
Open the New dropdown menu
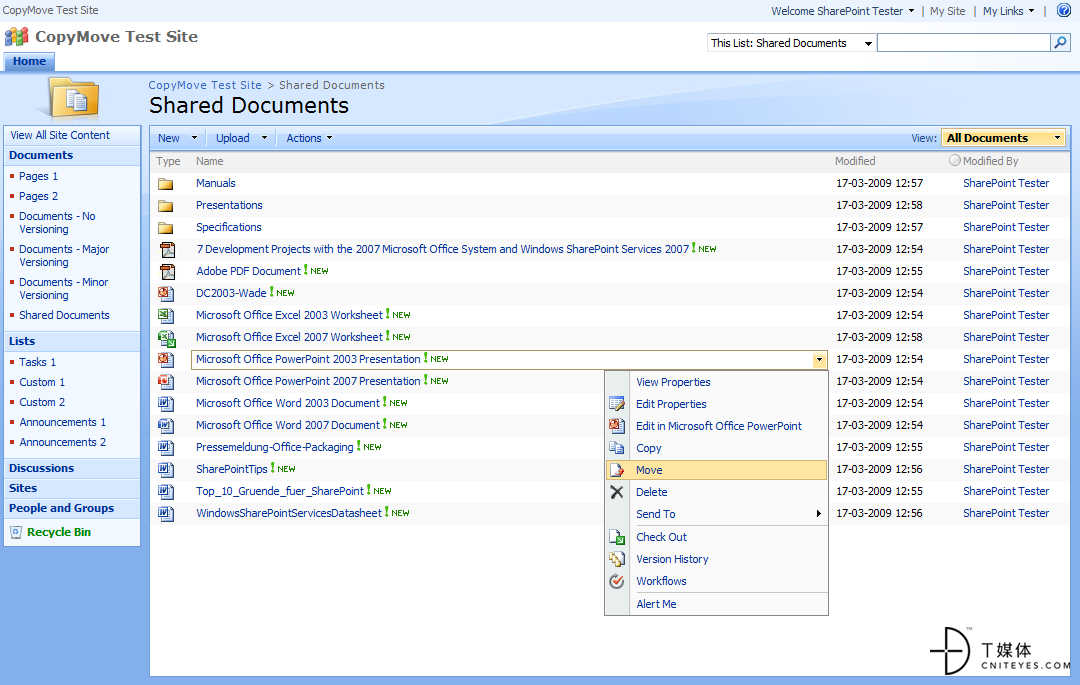click(x=177, y=138)
